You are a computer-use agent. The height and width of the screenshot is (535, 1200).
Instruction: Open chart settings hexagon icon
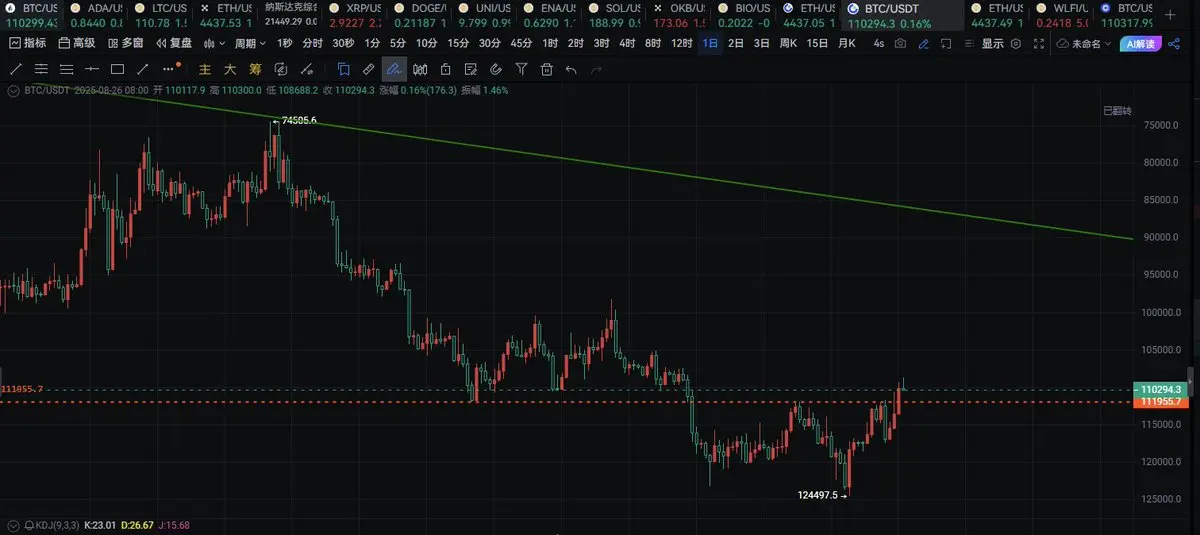click(x=1016, y=43)
